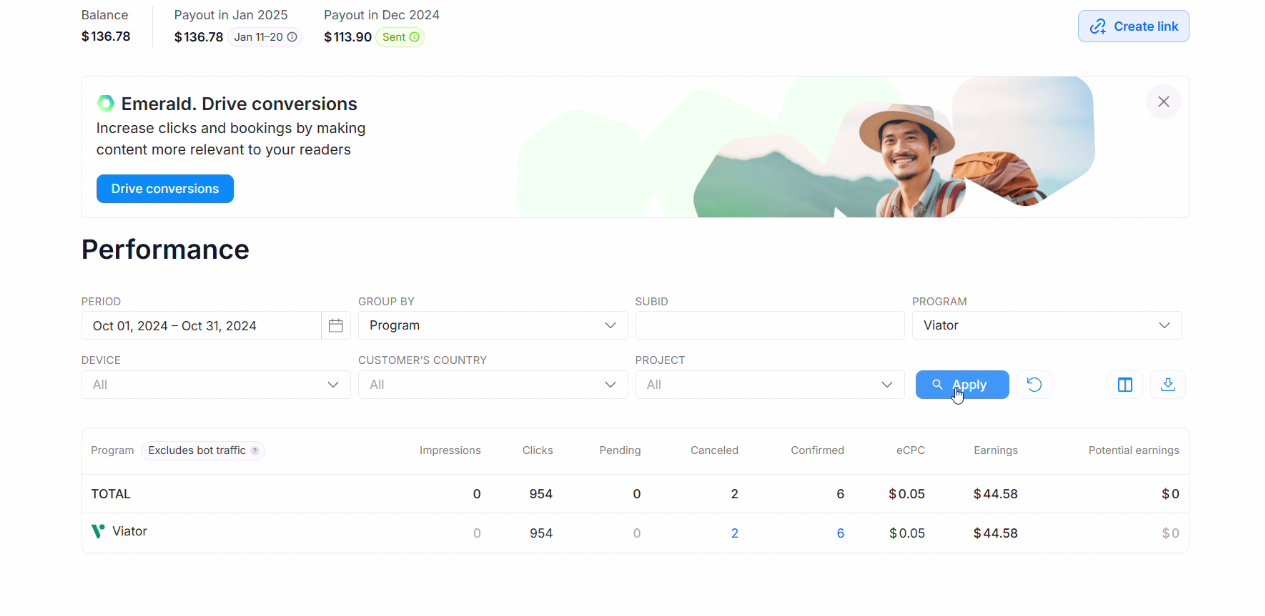Open the Customer's Country dropdown

[x=493, y=385]
